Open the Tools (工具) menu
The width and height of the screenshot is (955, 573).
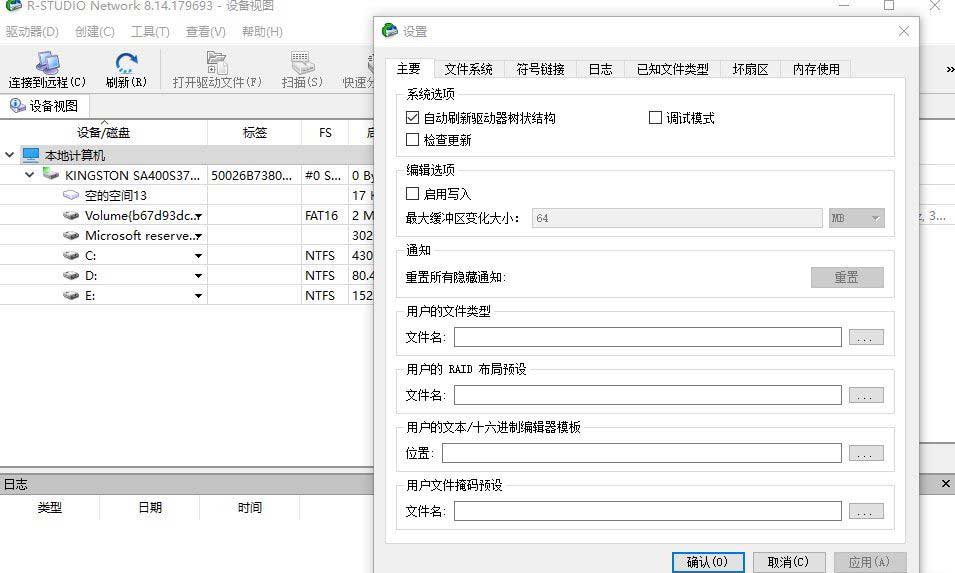click(150, 32)
